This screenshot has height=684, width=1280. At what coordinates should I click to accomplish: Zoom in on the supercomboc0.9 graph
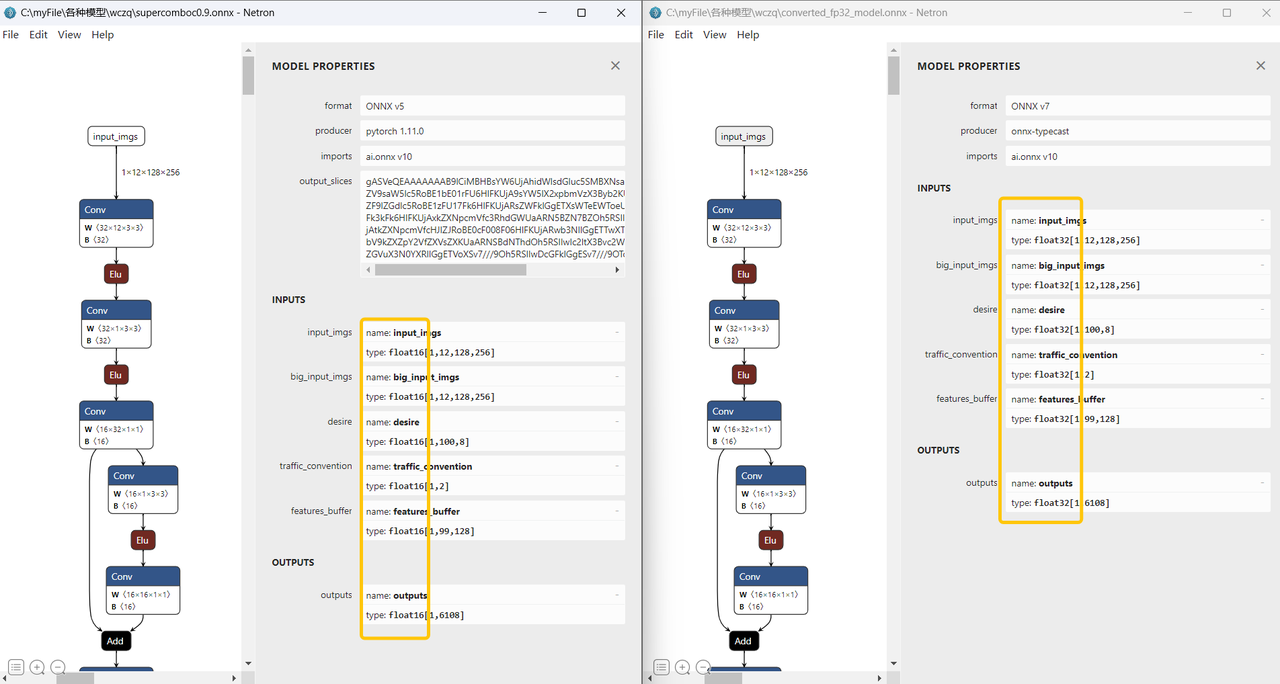[37, 667]
